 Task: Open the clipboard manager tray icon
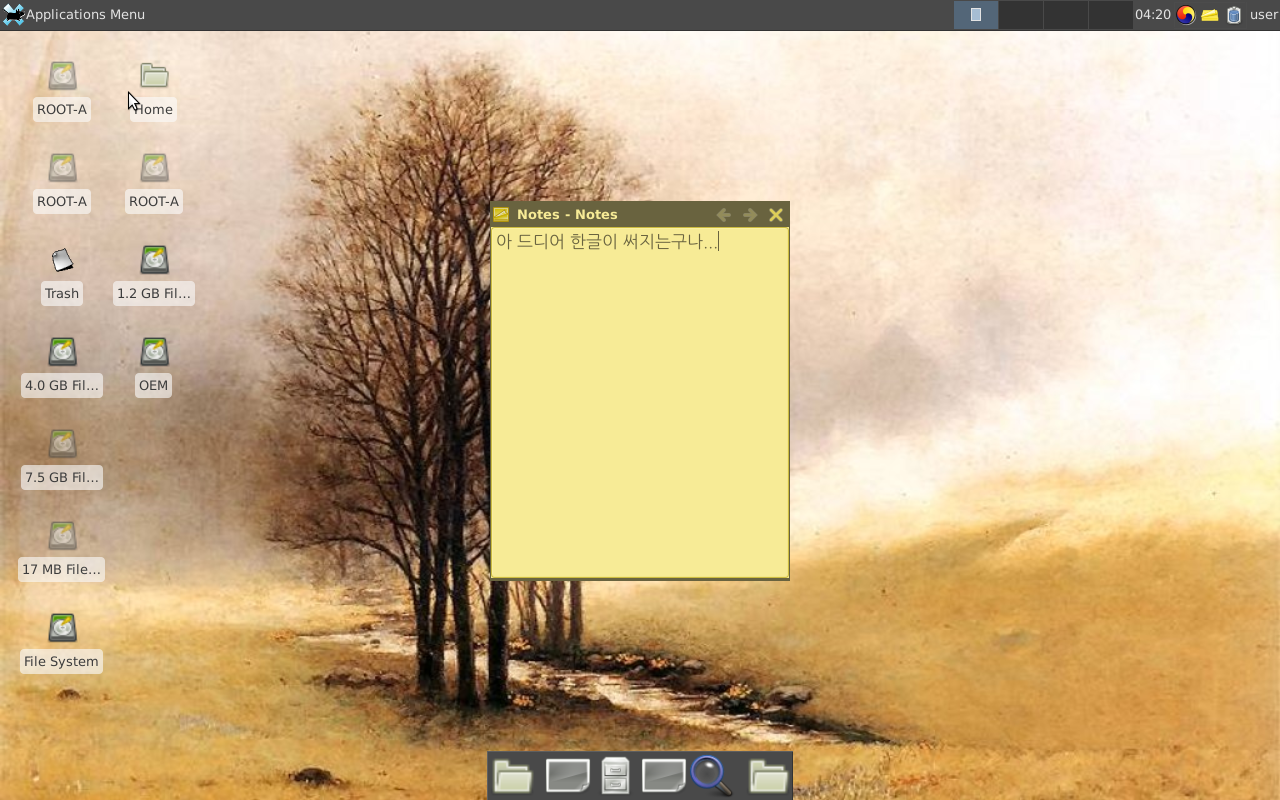(1234, 14)
